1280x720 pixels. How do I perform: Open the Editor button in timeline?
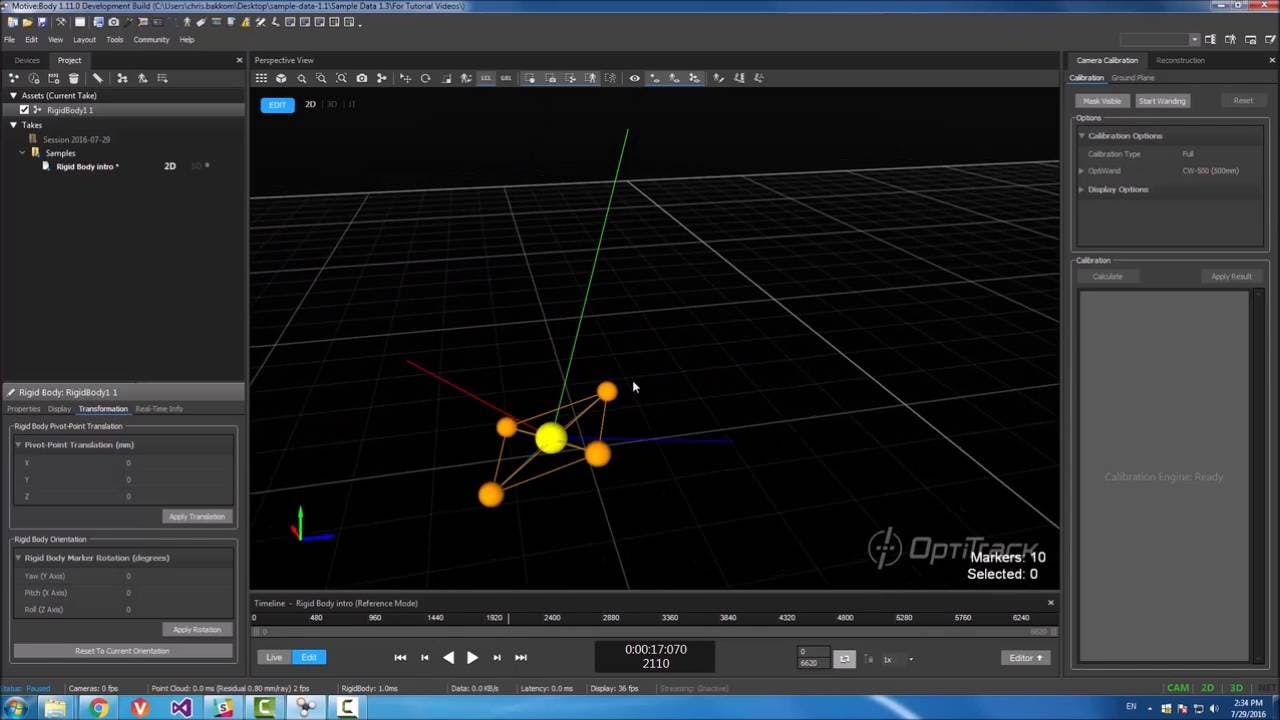(1026, 658)
